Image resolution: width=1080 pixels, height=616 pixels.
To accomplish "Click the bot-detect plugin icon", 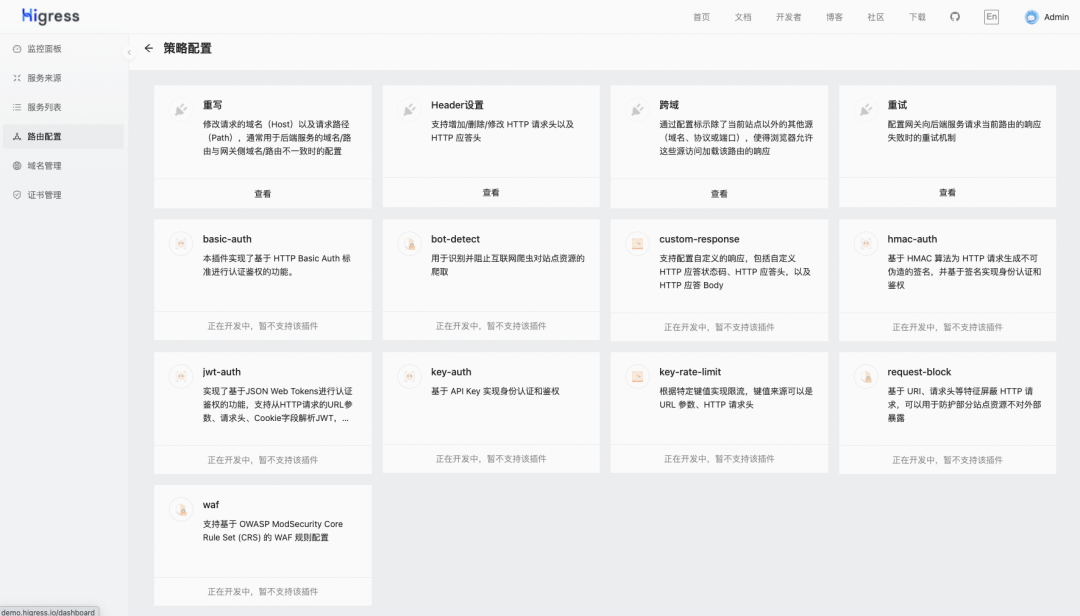I will (x=409, y=244).
